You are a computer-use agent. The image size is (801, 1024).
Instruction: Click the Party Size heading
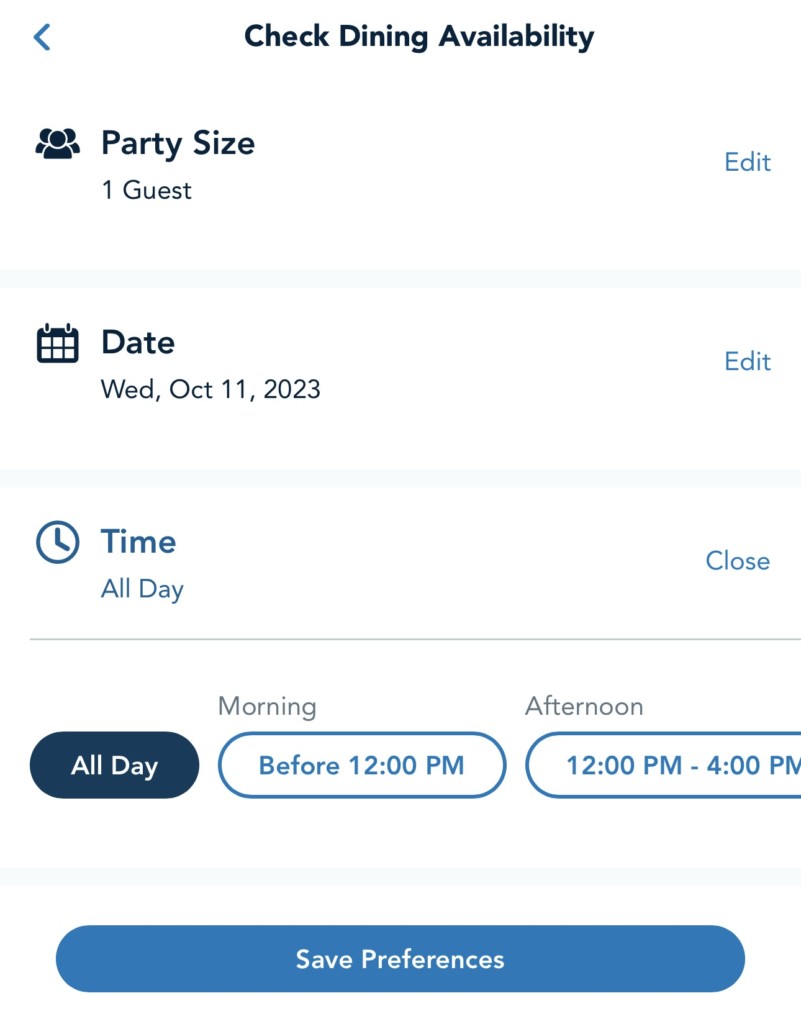[x=177, y=143]
